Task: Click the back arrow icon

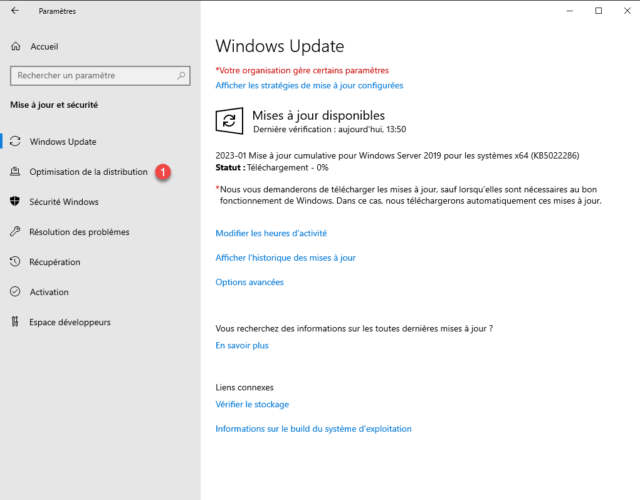Action: click(15, 11)
